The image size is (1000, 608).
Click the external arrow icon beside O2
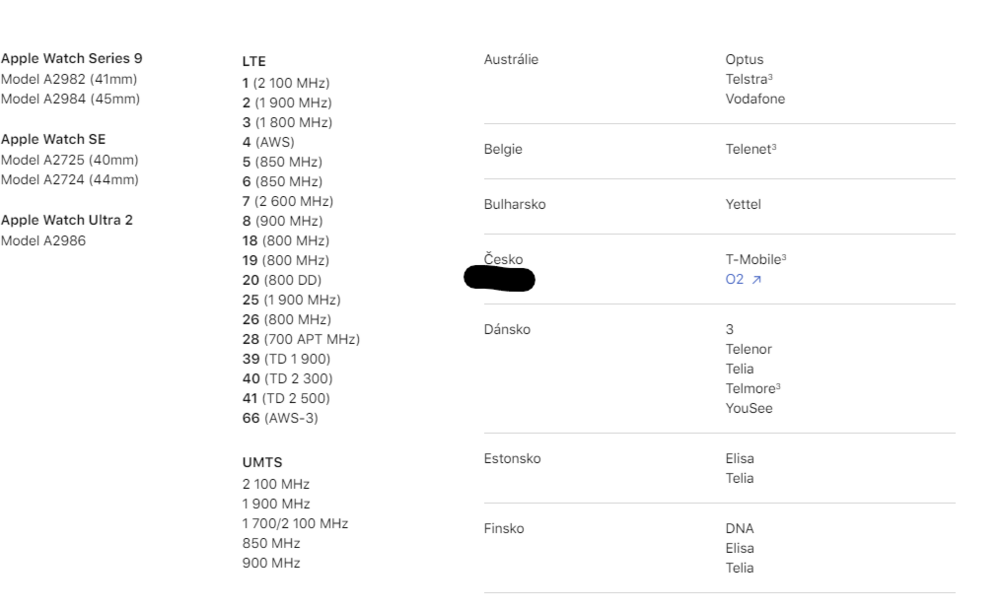(x=757, y=280)
